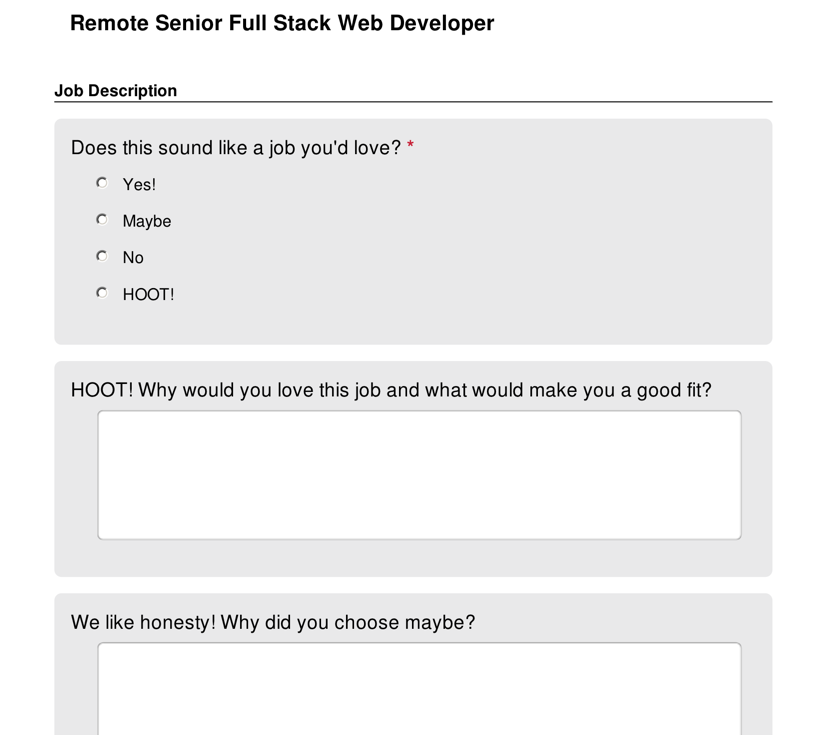
Task: Click the word "Description" in the section heading
Action: click(132, 91)
